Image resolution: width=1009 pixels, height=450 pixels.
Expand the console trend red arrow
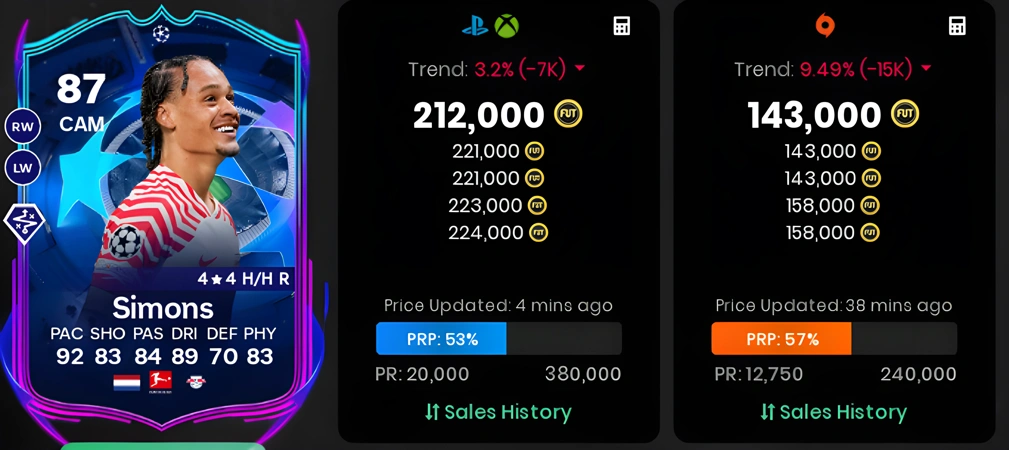click(x=580, y=69)
